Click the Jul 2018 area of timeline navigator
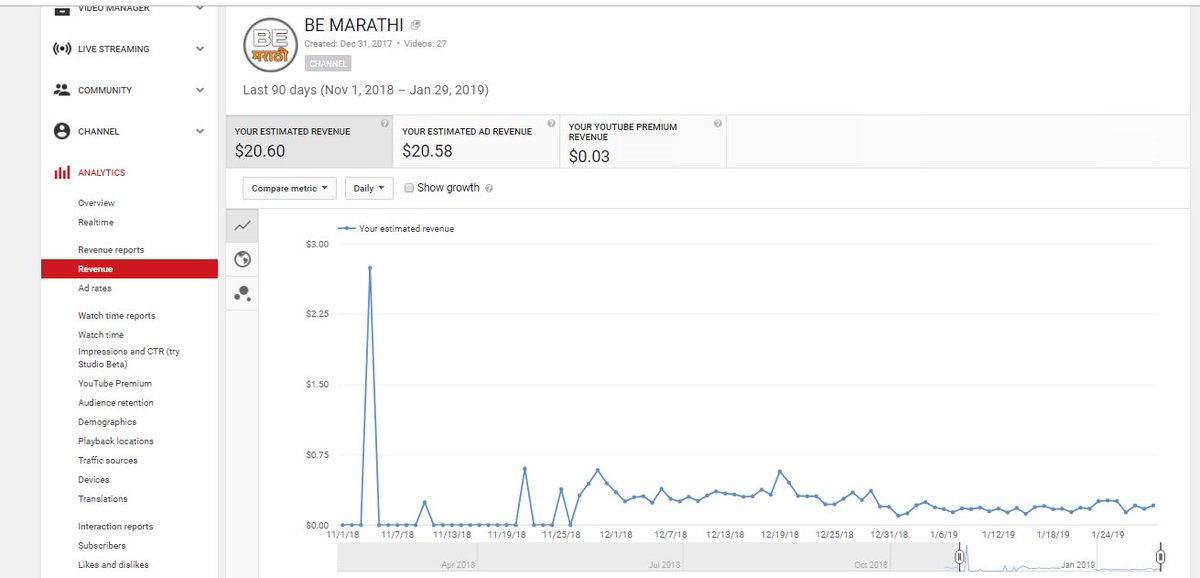Screen dimensions: 1200x578 666,565
